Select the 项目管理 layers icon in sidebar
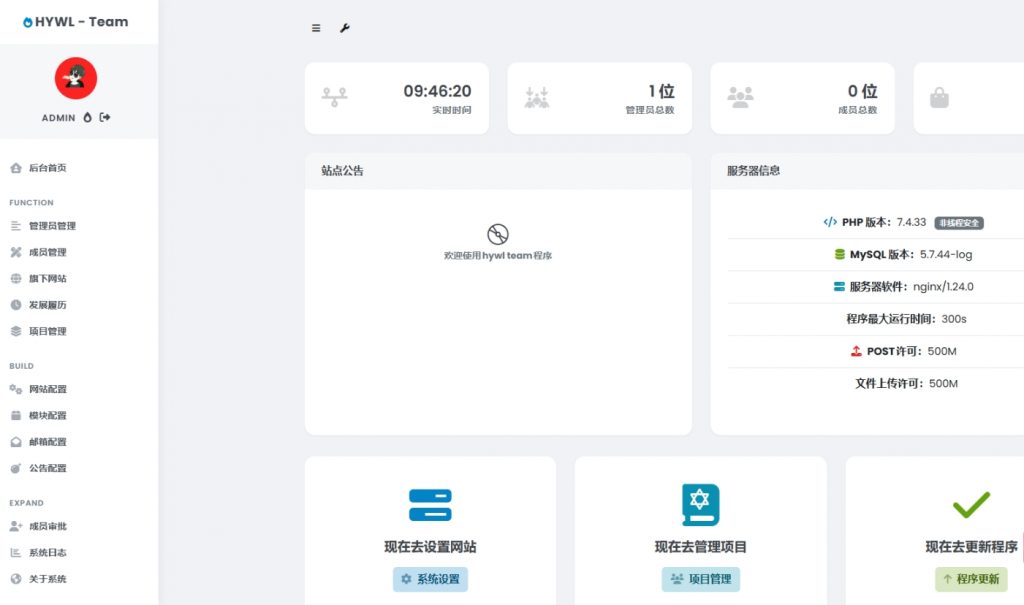This screenshot has height=605, width=1024. (x=14, y=330)
